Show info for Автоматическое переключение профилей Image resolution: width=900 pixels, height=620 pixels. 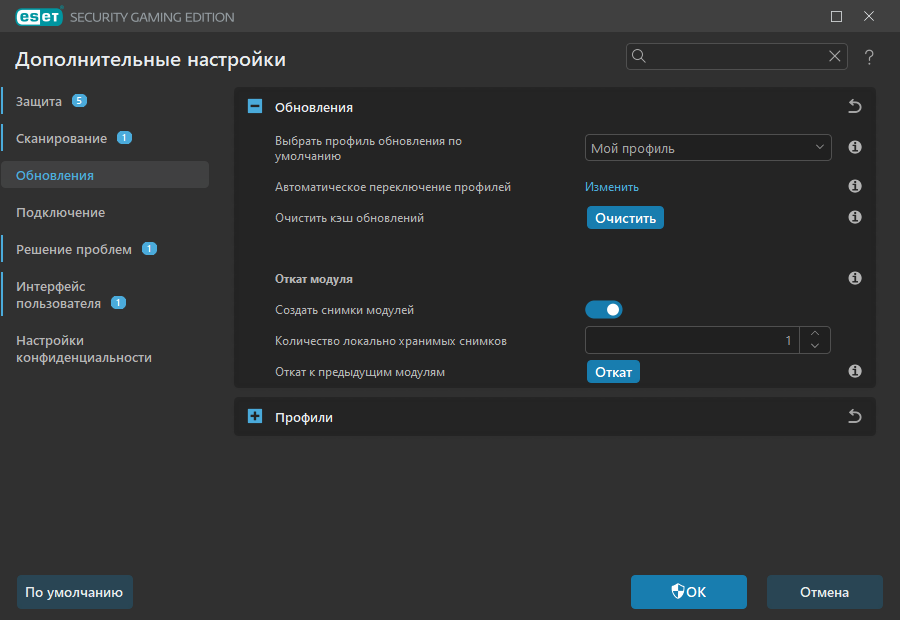pos(855,186)
